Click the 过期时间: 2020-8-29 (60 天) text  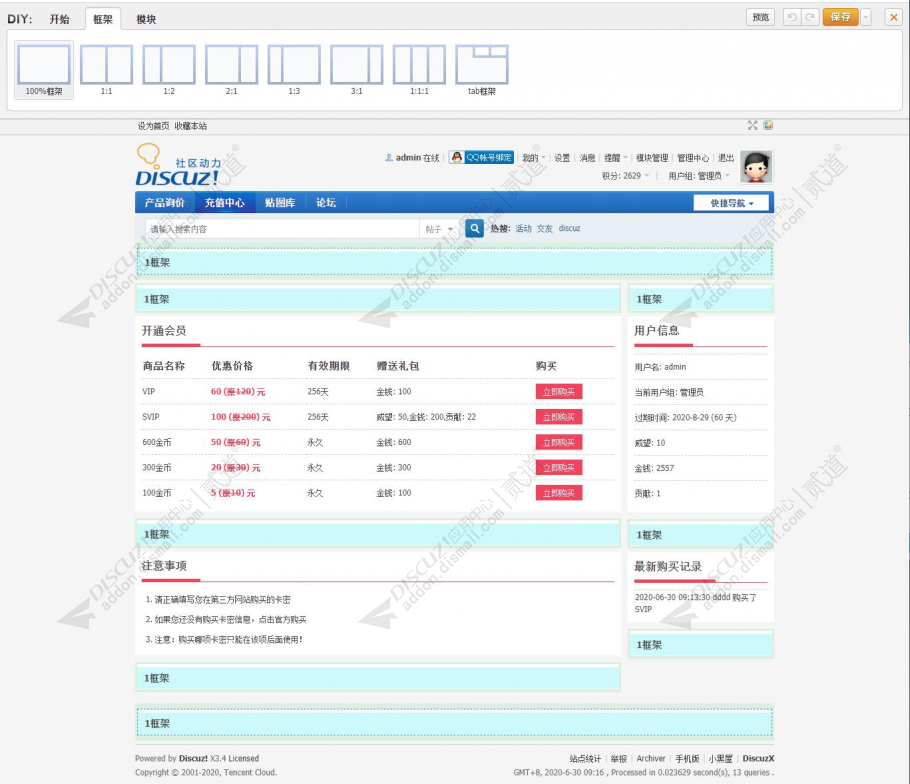click(x=685, y=417)
